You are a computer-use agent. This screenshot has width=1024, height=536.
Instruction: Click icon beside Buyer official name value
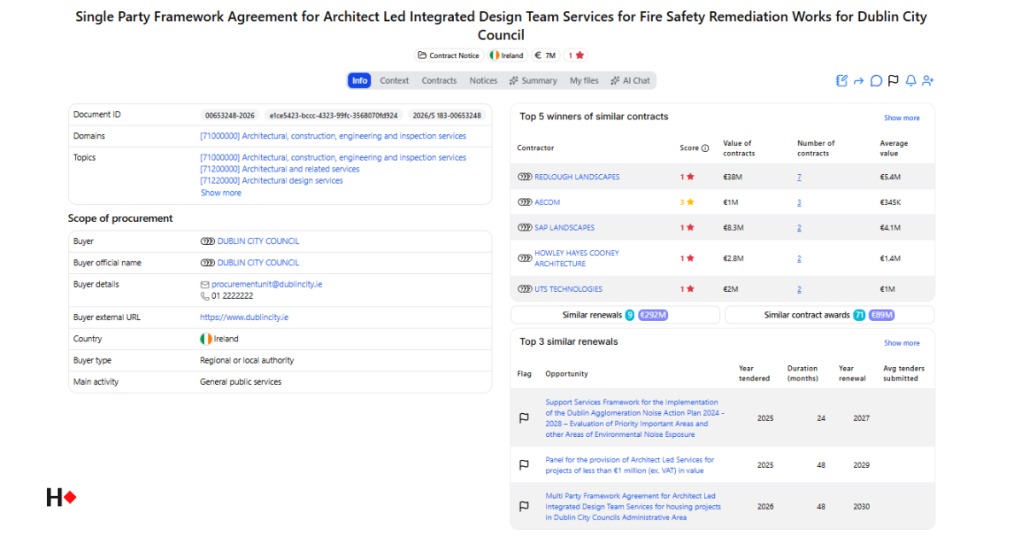pyautogui.click(x=208, y=263)
